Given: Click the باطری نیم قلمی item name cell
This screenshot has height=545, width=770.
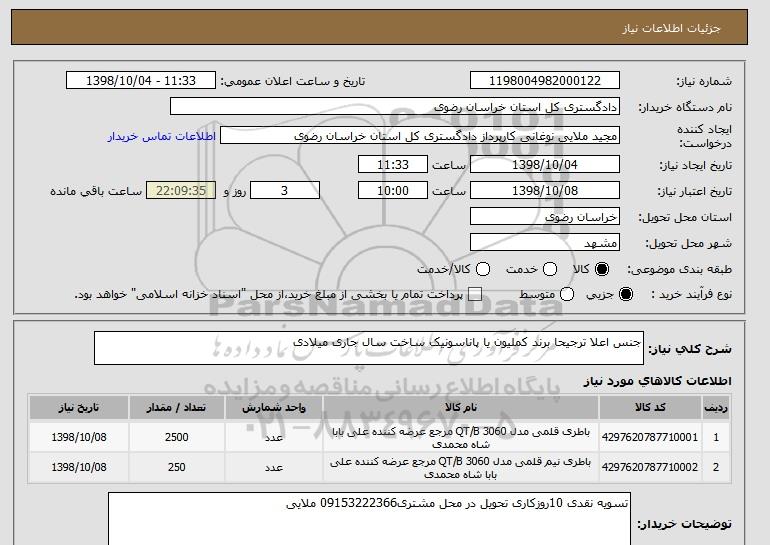Looking at the screenshot, I should point(461,467).
